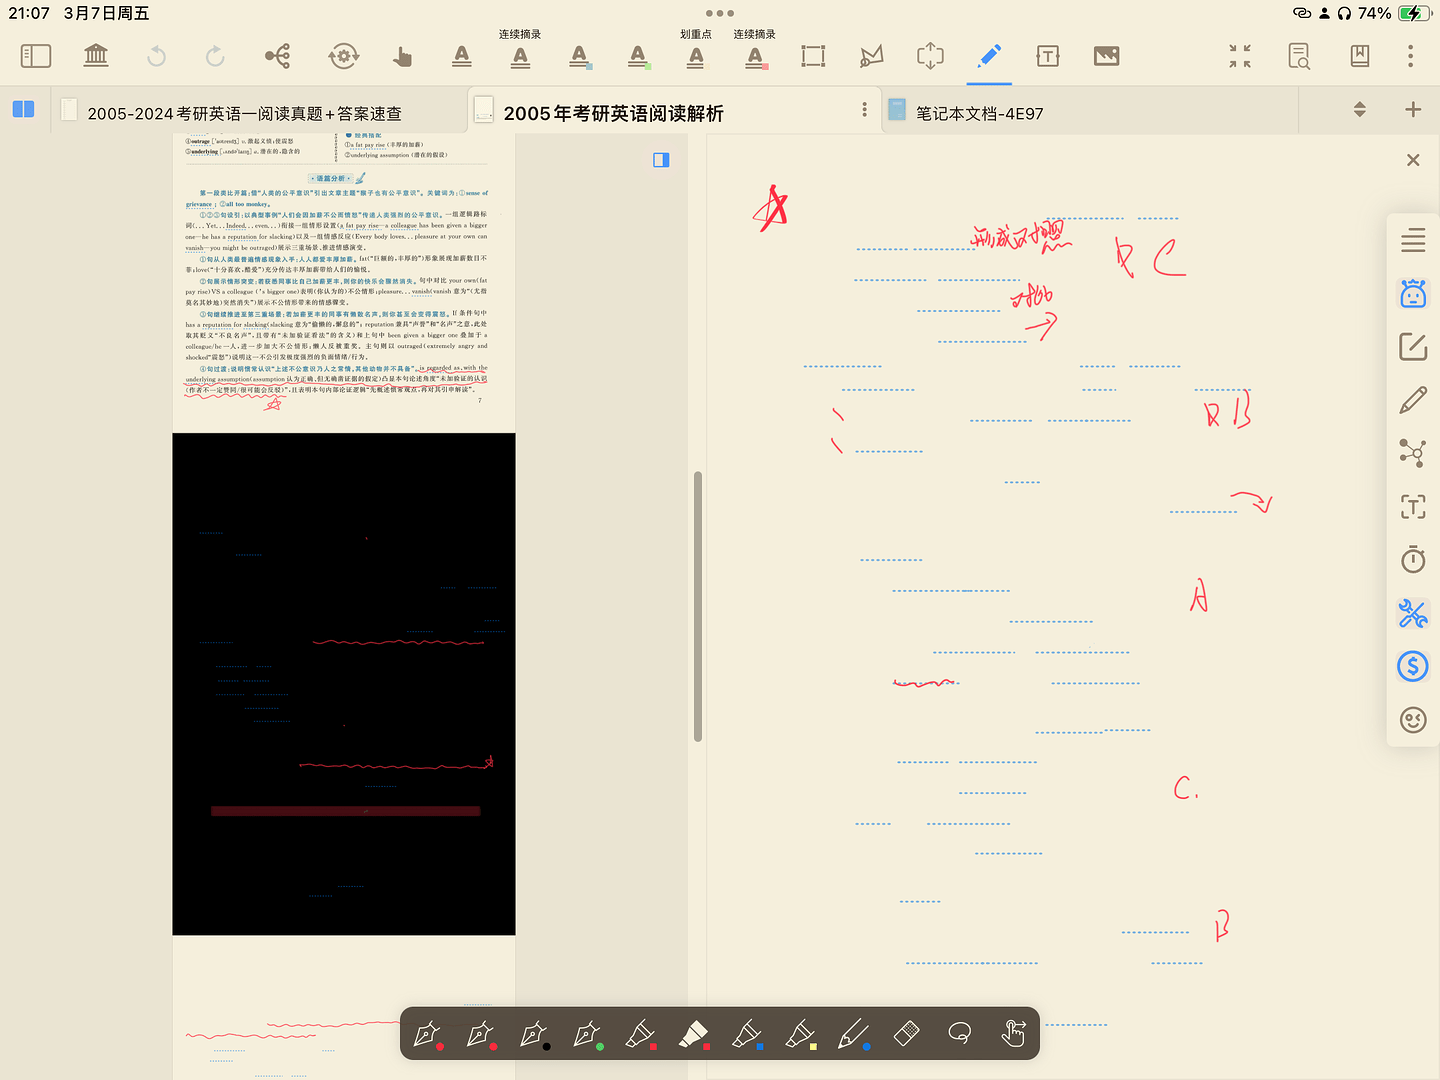1440x1080 pixels.
Task: Open the bookmarks icon
Action: coord(1360,56)
